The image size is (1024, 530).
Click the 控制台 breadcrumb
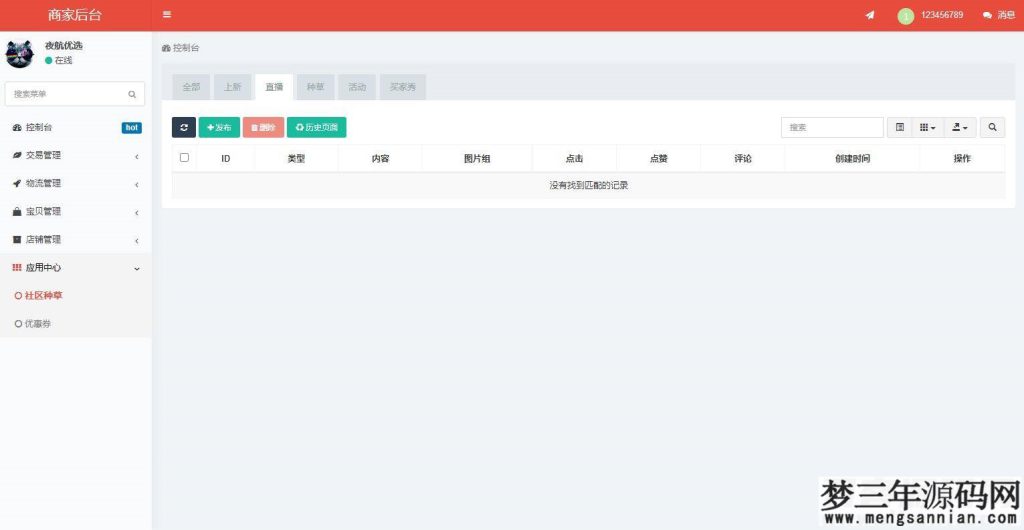click(x=181, y=48)
